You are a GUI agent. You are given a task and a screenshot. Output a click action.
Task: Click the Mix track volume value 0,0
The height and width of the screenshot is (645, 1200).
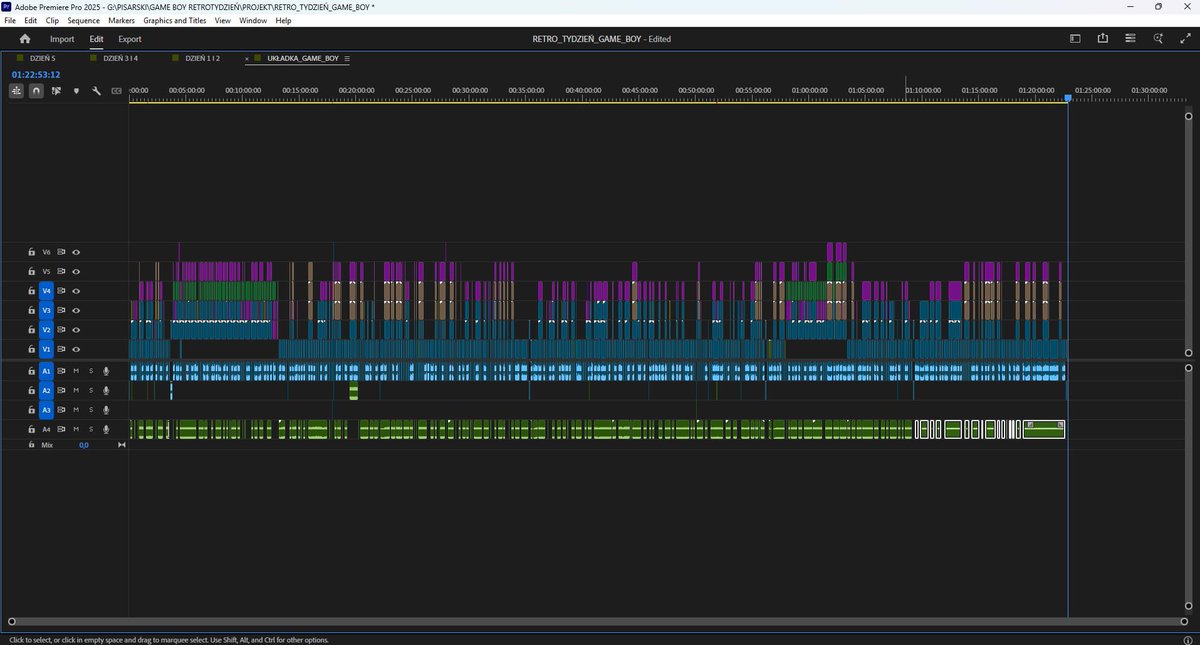click(x=84, y=444)
